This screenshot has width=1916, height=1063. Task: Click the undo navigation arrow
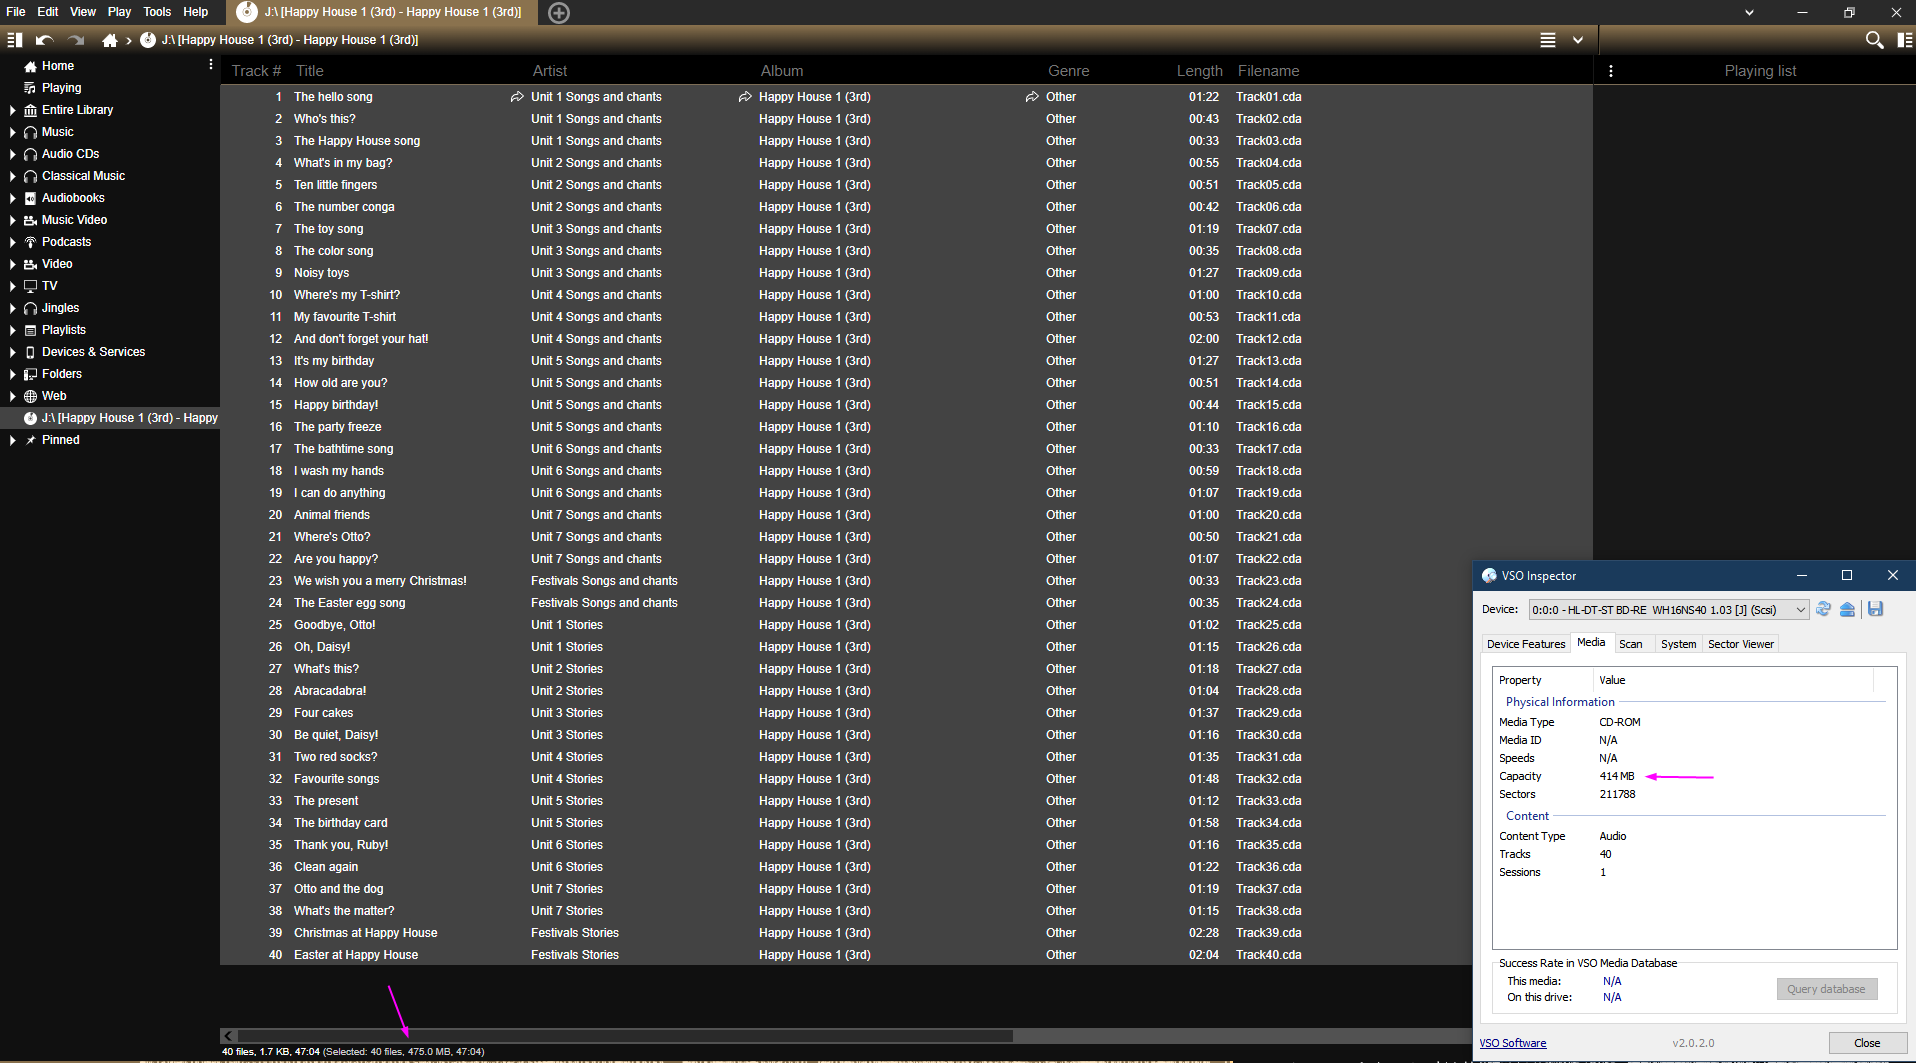pyautogui.click(x=44, y=40)
